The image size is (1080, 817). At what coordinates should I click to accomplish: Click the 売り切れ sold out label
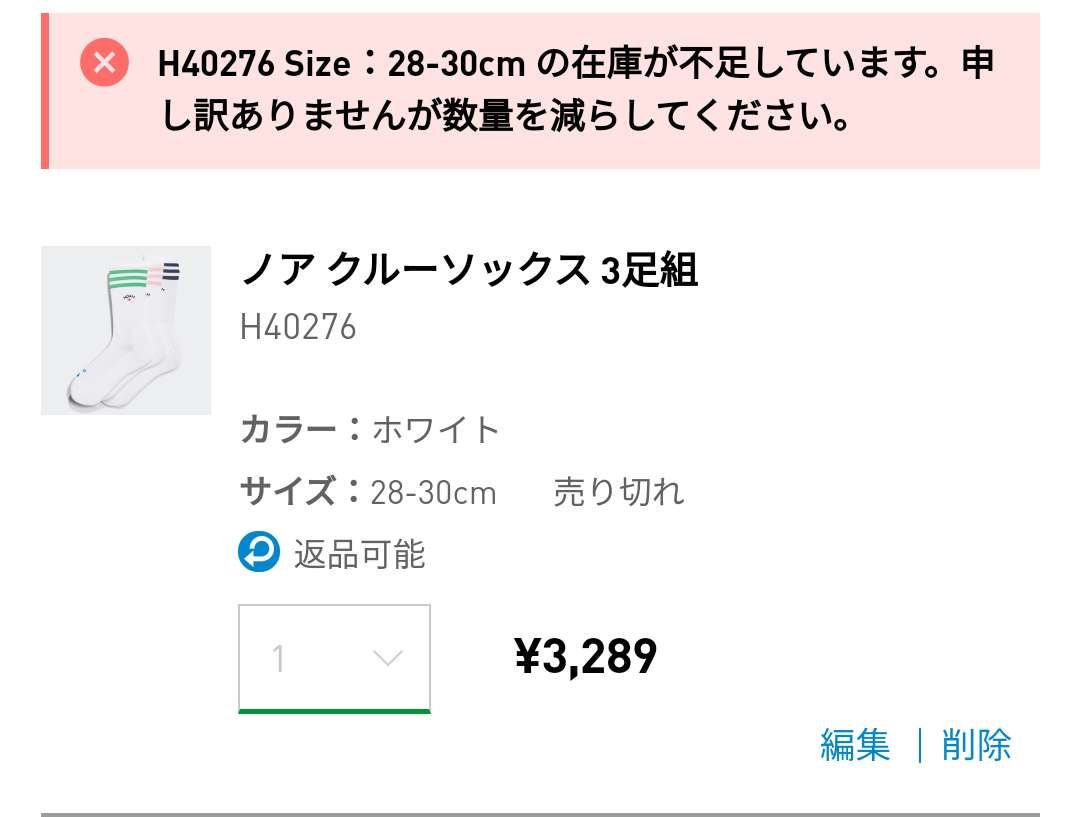tap(619, 492)
